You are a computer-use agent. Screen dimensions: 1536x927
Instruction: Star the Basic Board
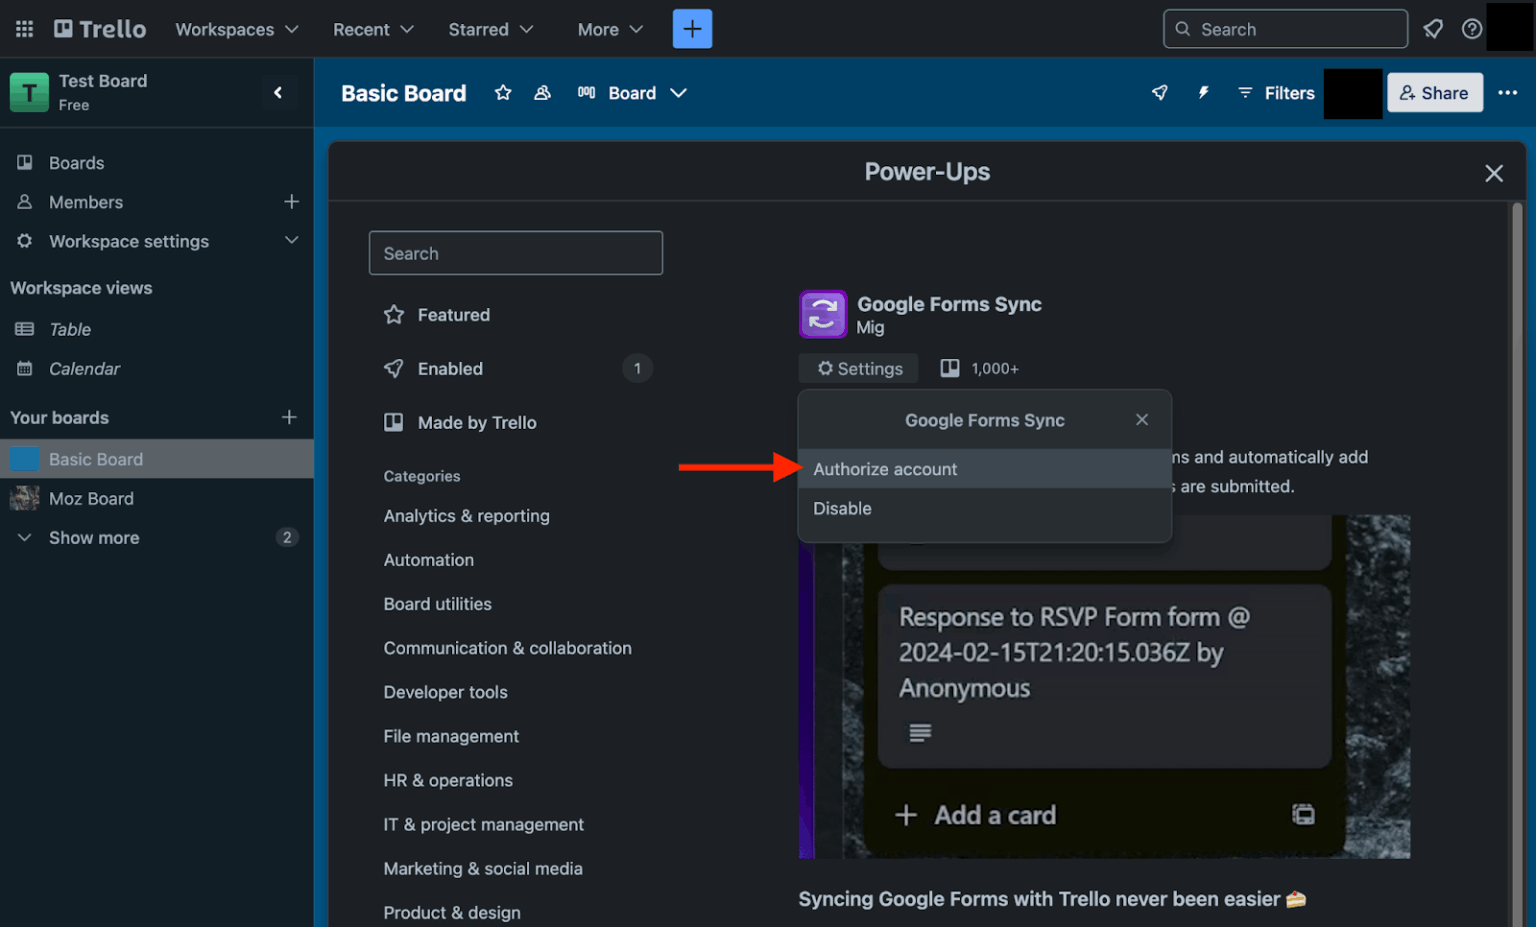(x=502, y=92)
